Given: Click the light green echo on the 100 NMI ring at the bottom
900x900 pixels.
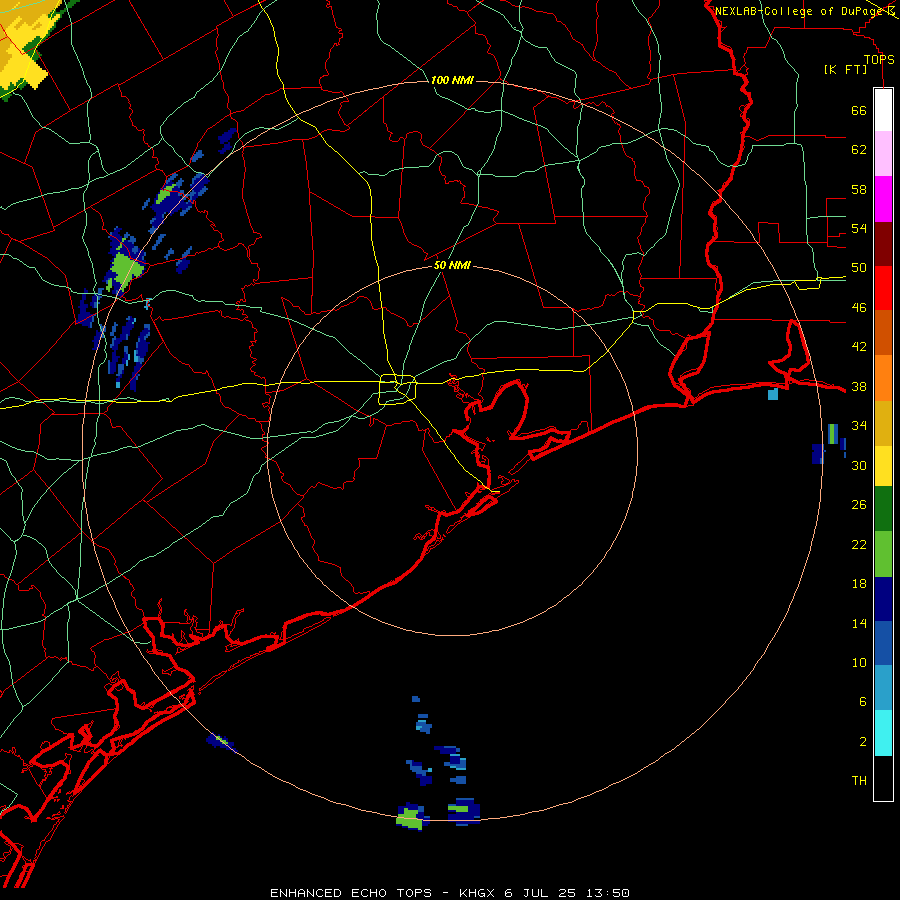Looking at the screenshot, I should click(x=410, y=818).
